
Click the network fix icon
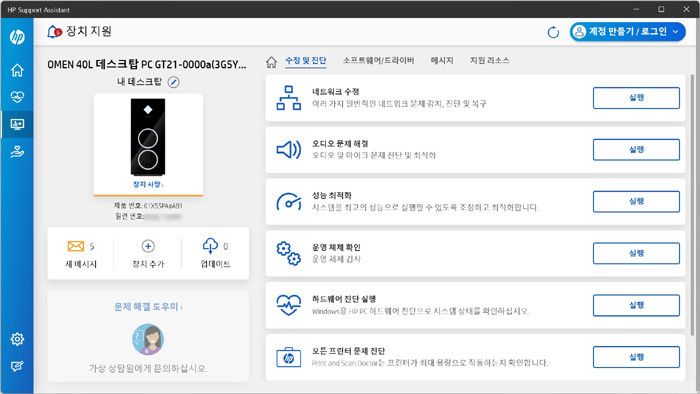[288, 98]
